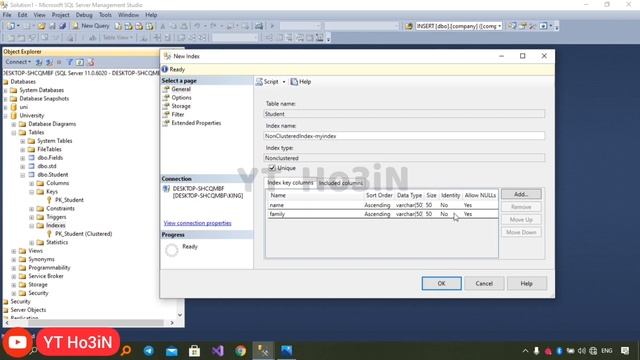Expand the System Databases node

[x=6, y=90]
